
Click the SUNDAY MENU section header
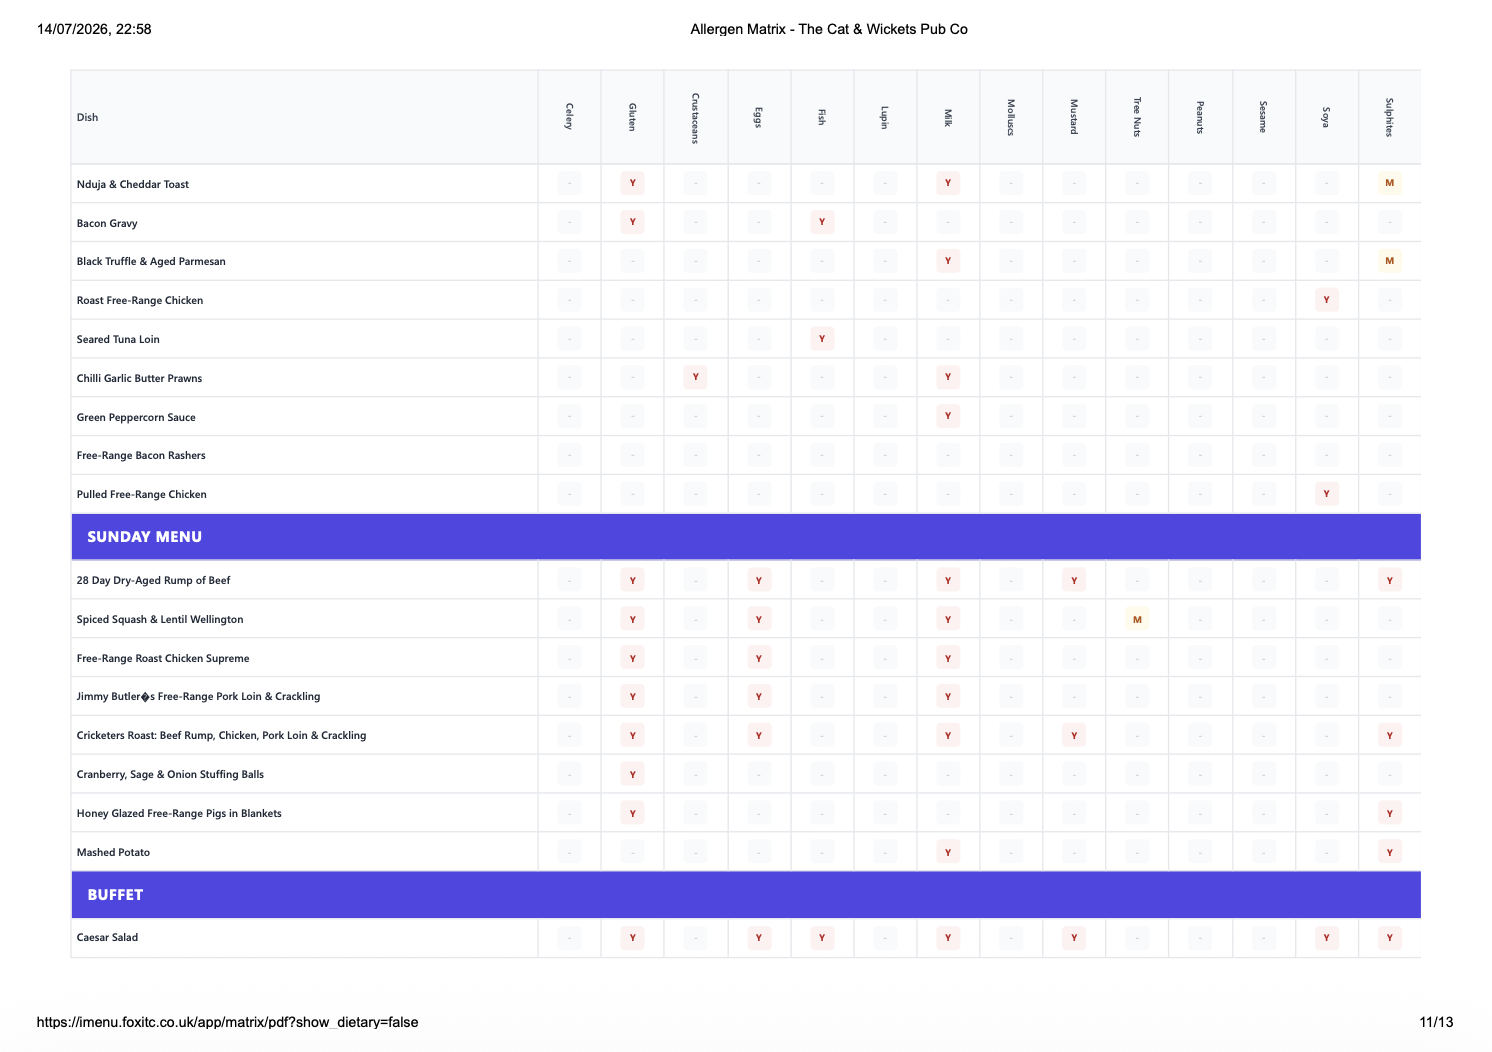pos(746,537)
